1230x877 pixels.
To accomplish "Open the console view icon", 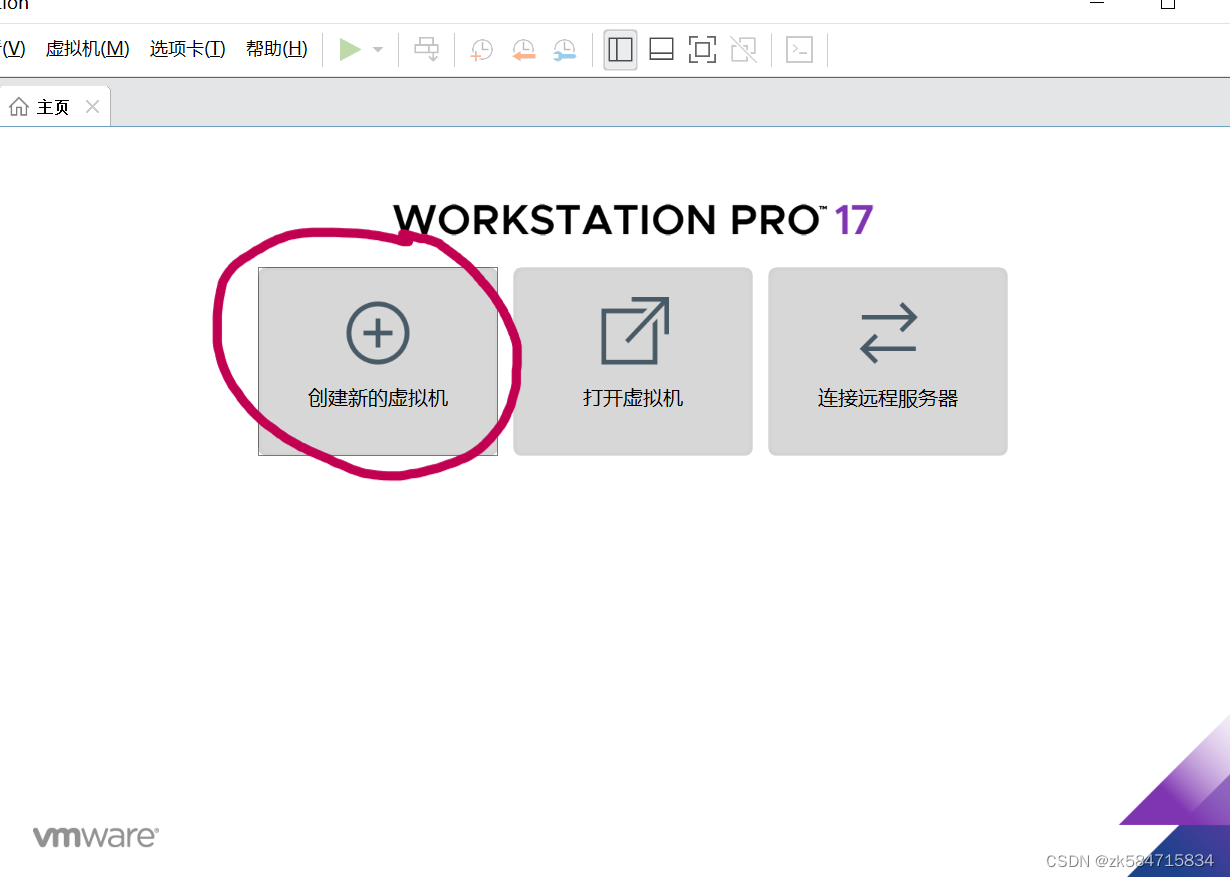I will tap(799, 49).
